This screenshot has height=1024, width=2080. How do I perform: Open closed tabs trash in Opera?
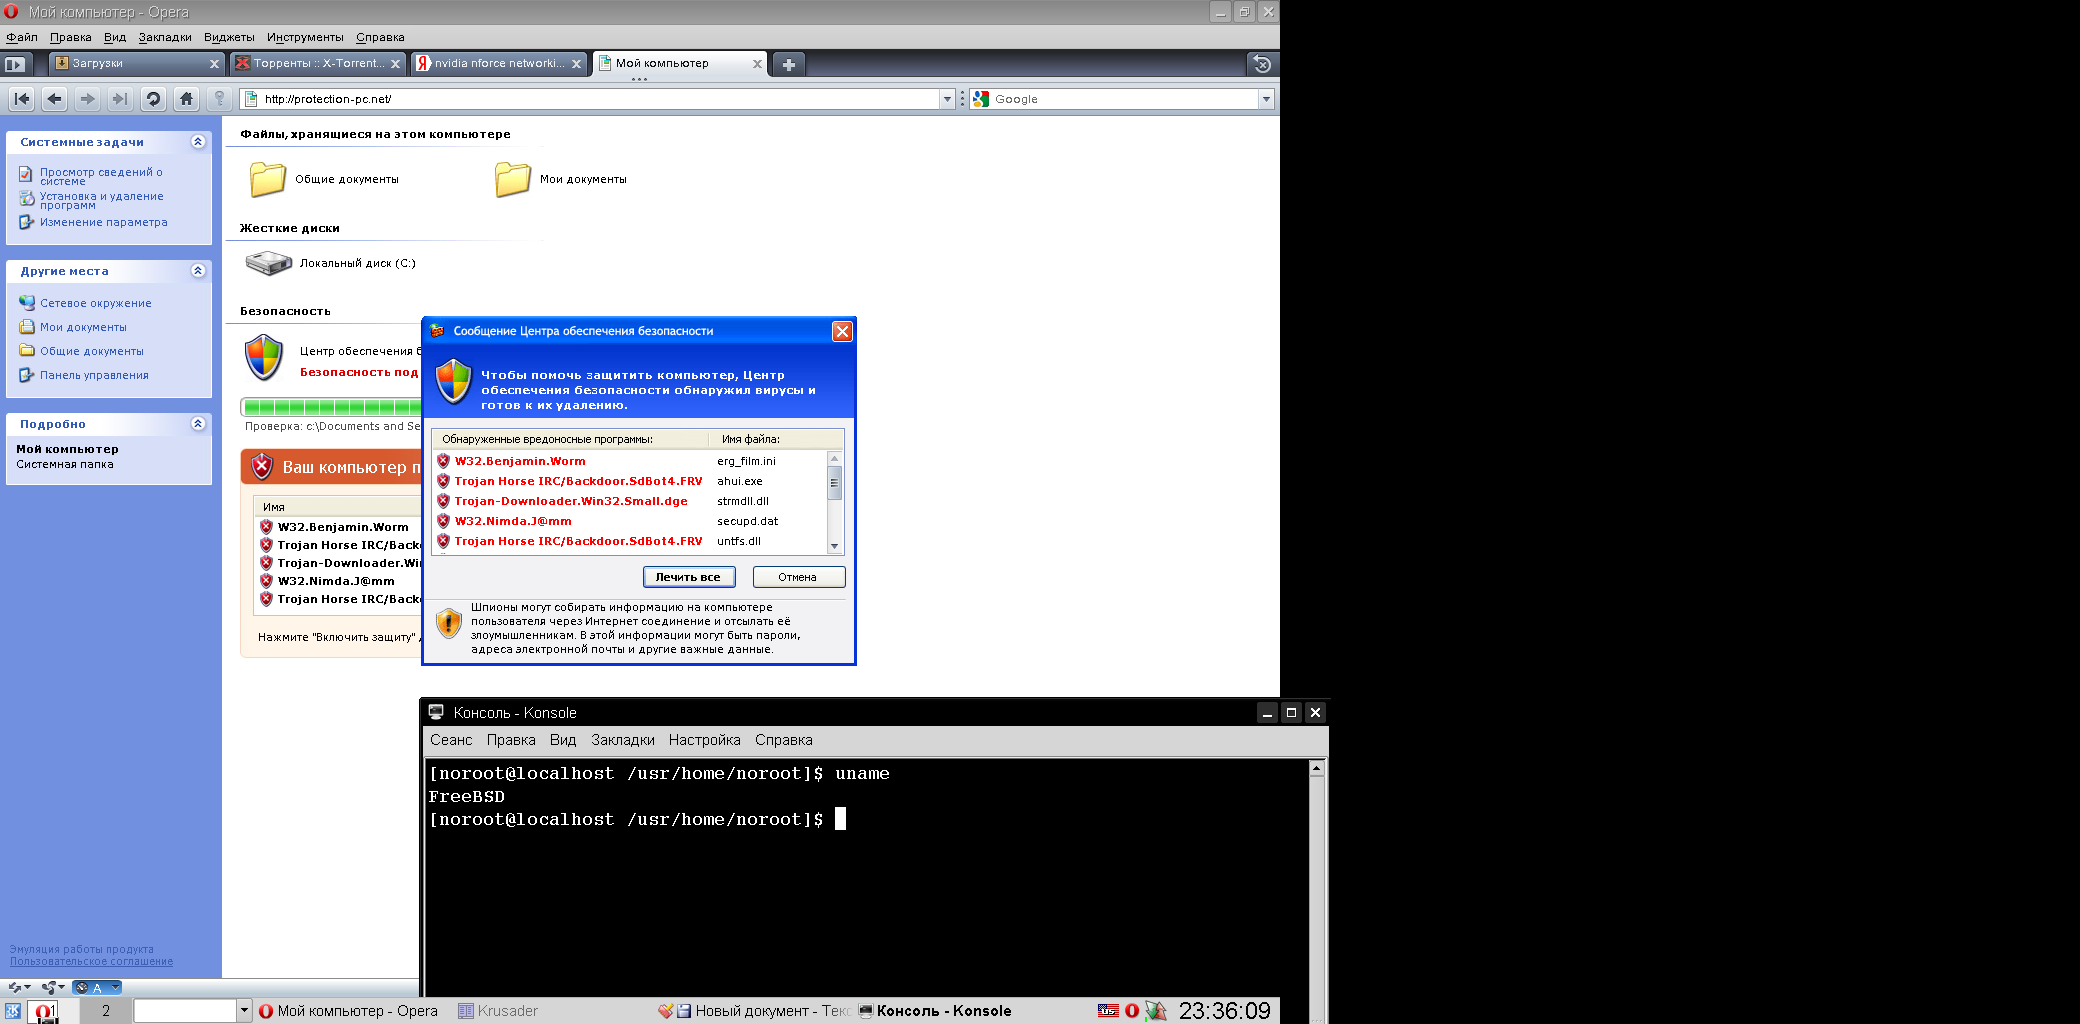click(1262, 64)
